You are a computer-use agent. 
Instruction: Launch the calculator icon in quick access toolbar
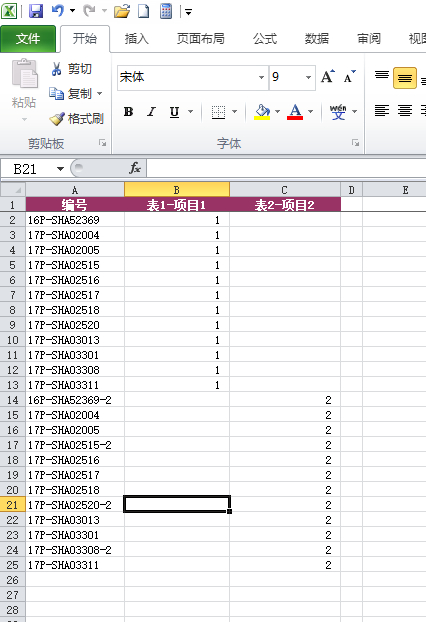(x=166, y=11)
